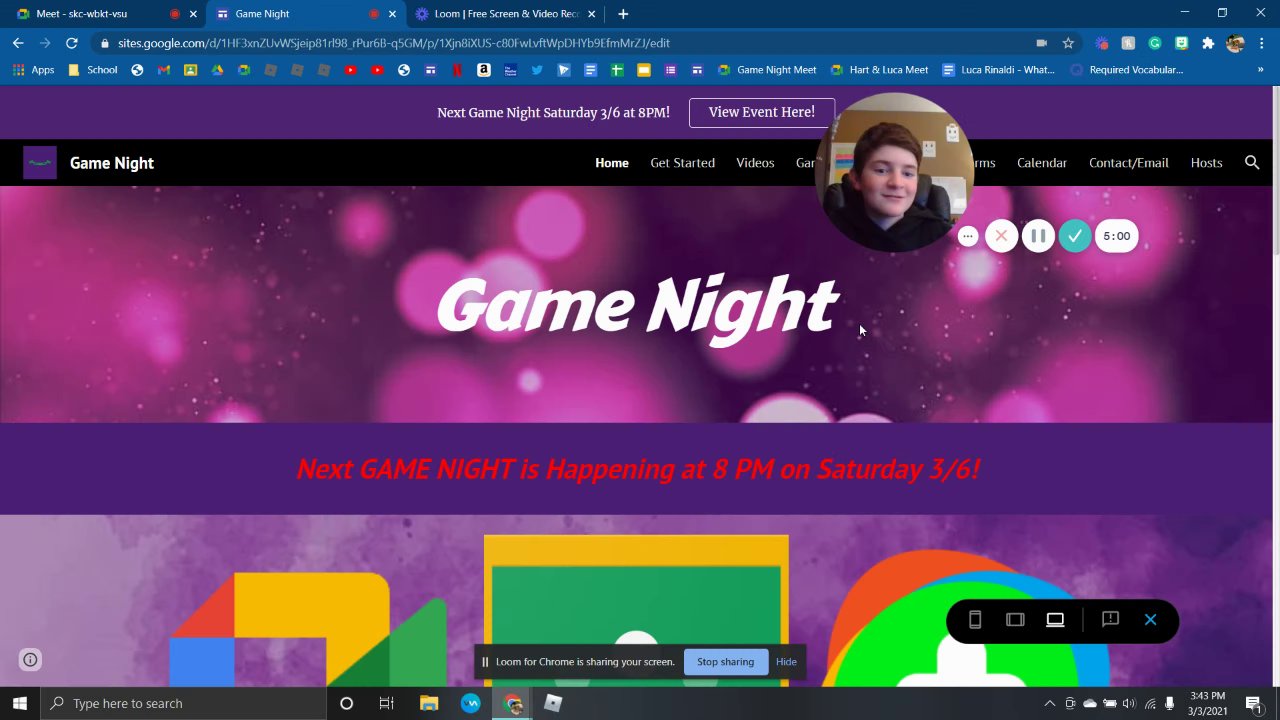Show more bookmarks with the double chevron
Screen dimensions: 1280x720
(x=1260, y=70)
